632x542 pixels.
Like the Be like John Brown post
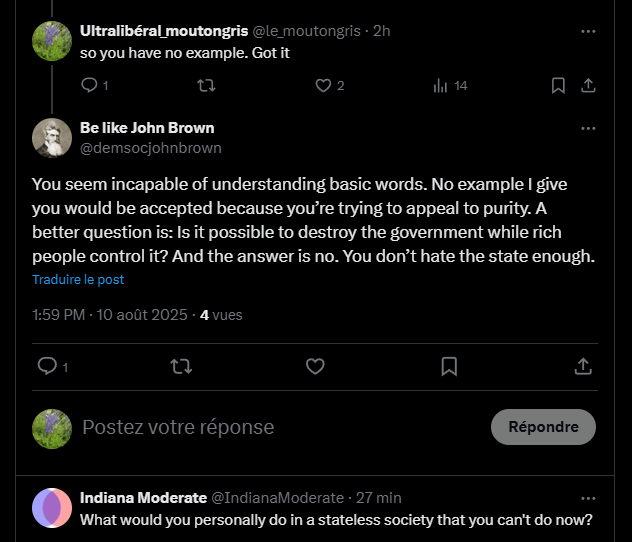tap(315, 367)
